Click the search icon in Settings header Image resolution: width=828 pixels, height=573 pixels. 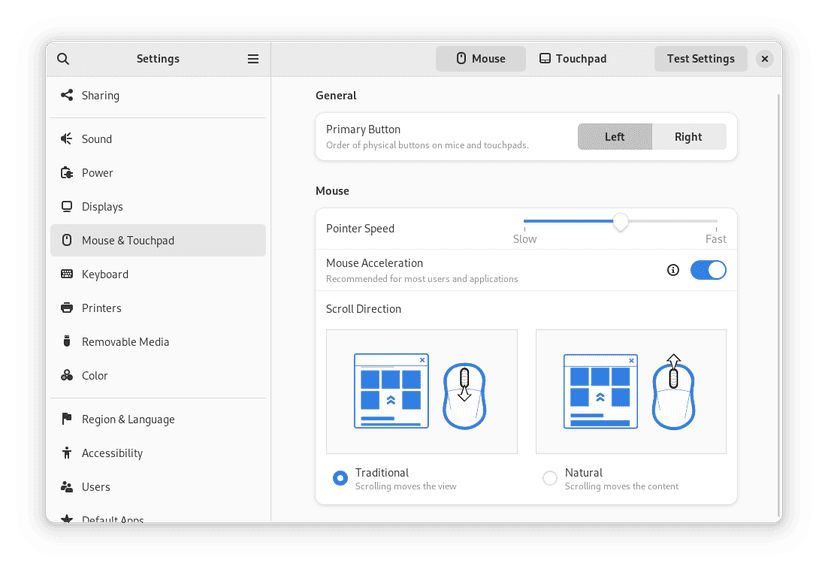64,59
